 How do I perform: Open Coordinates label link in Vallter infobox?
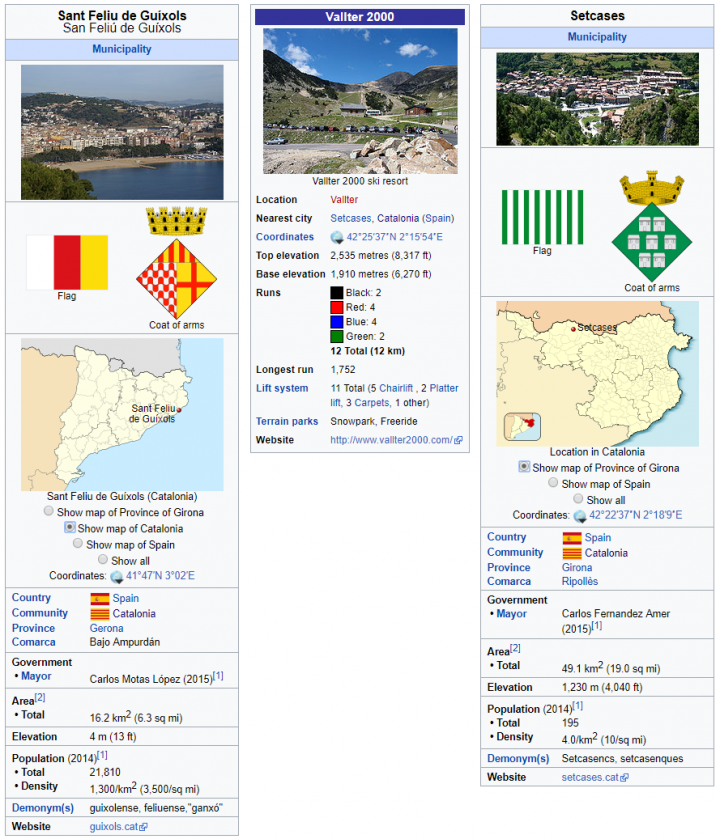point(285,237)
